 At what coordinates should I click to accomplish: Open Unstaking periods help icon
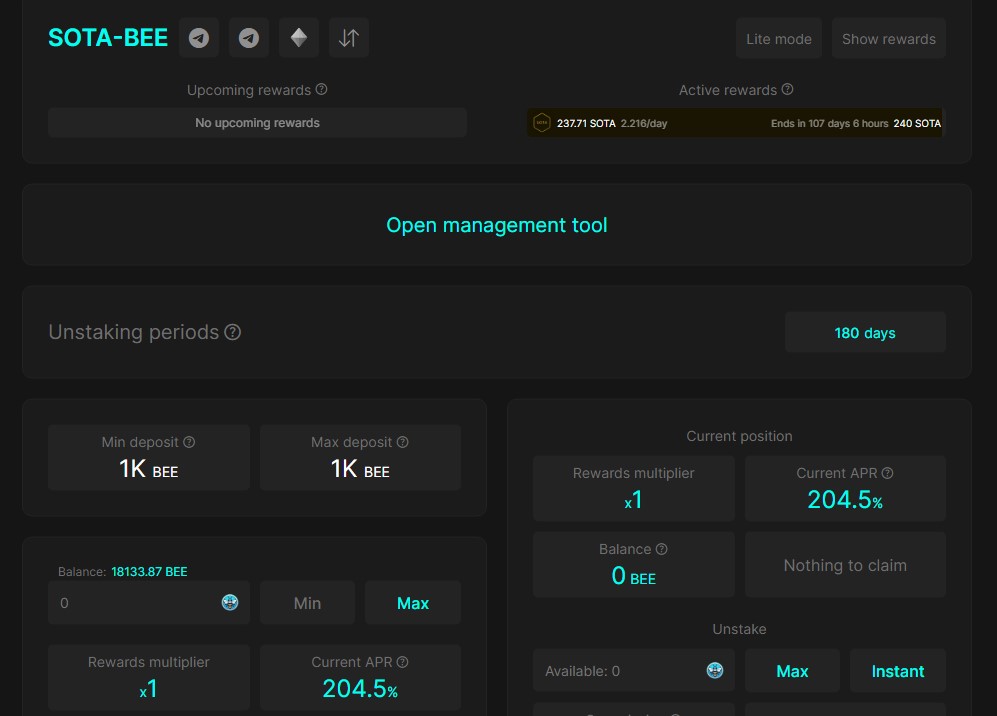[x=233, y=332]
